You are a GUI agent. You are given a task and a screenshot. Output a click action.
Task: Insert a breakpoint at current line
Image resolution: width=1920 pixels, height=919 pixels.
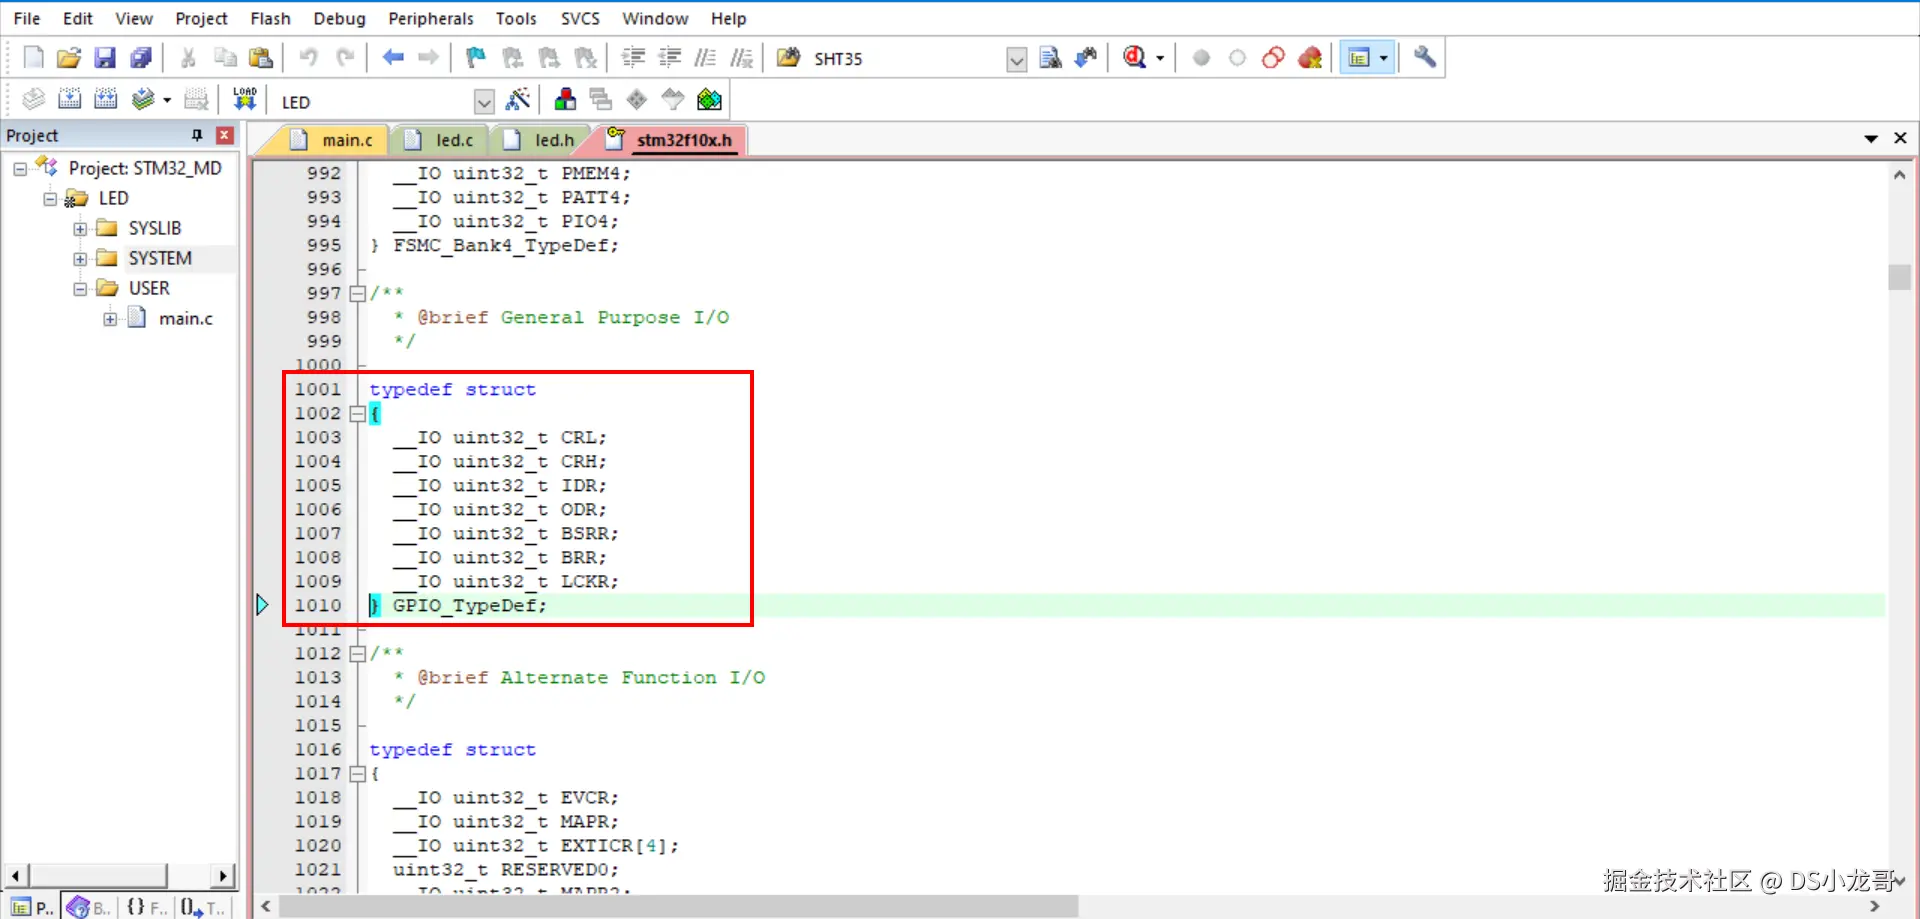click(x=1201, y=58)
